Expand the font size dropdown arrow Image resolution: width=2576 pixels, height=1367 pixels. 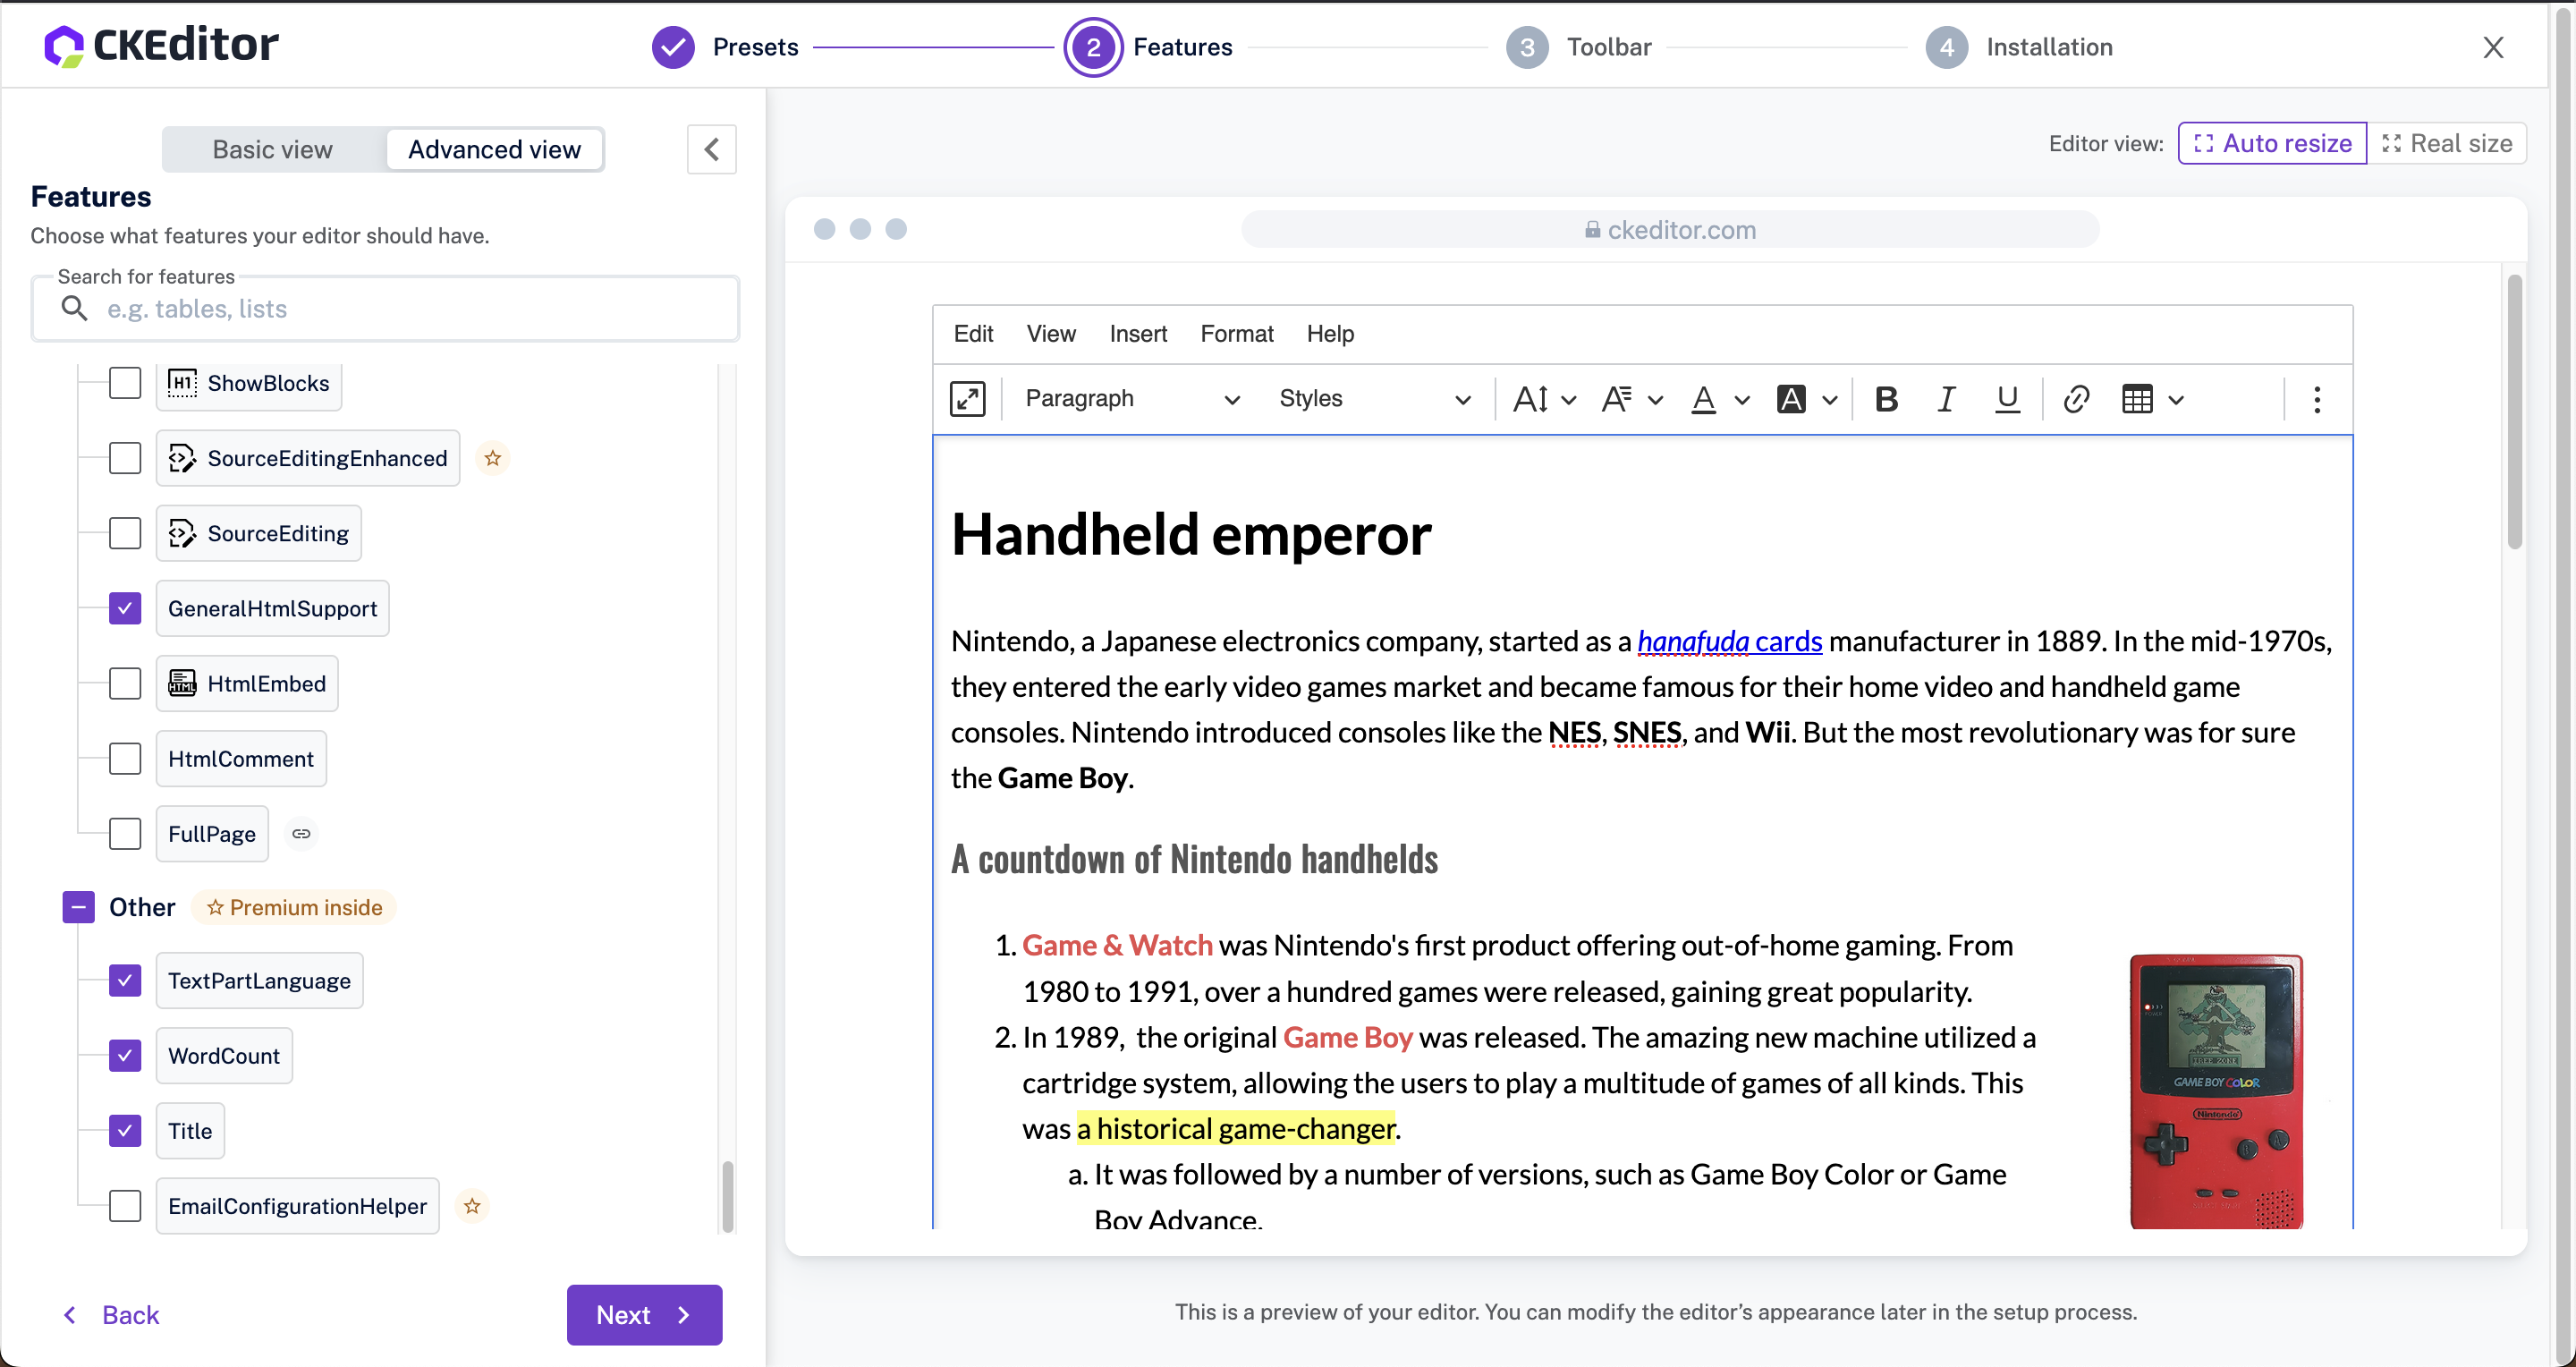pyautogui.click(x=1569, y=400)
